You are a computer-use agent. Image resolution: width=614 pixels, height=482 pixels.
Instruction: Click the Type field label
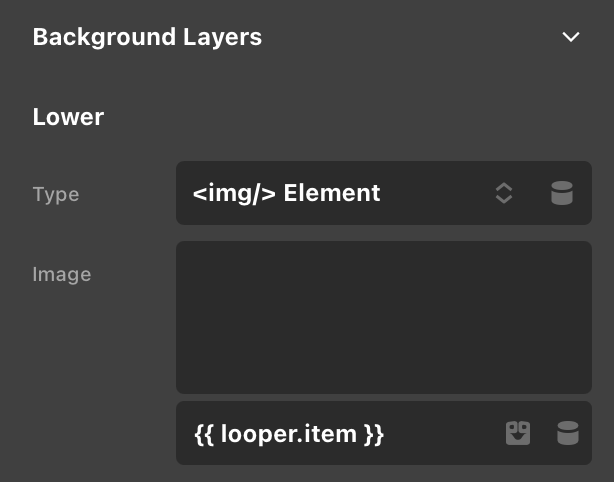[x=56, y=194]
